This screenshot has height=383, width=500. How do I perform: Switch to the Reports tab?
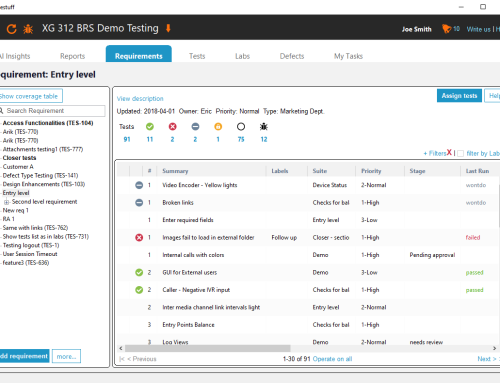(x=72, y=56)
